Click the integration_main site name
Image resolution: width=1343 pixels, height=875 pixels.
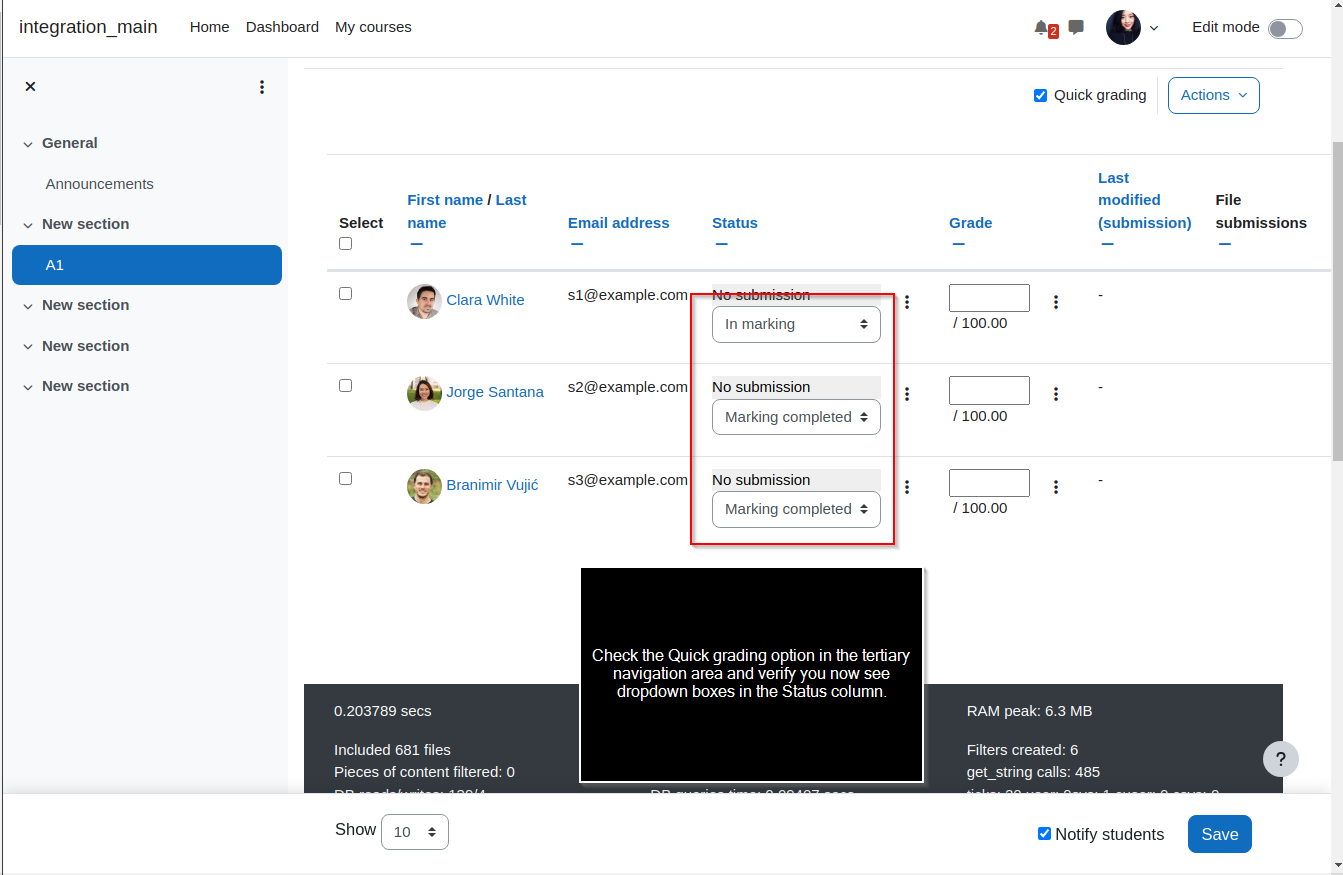point(88,27)
